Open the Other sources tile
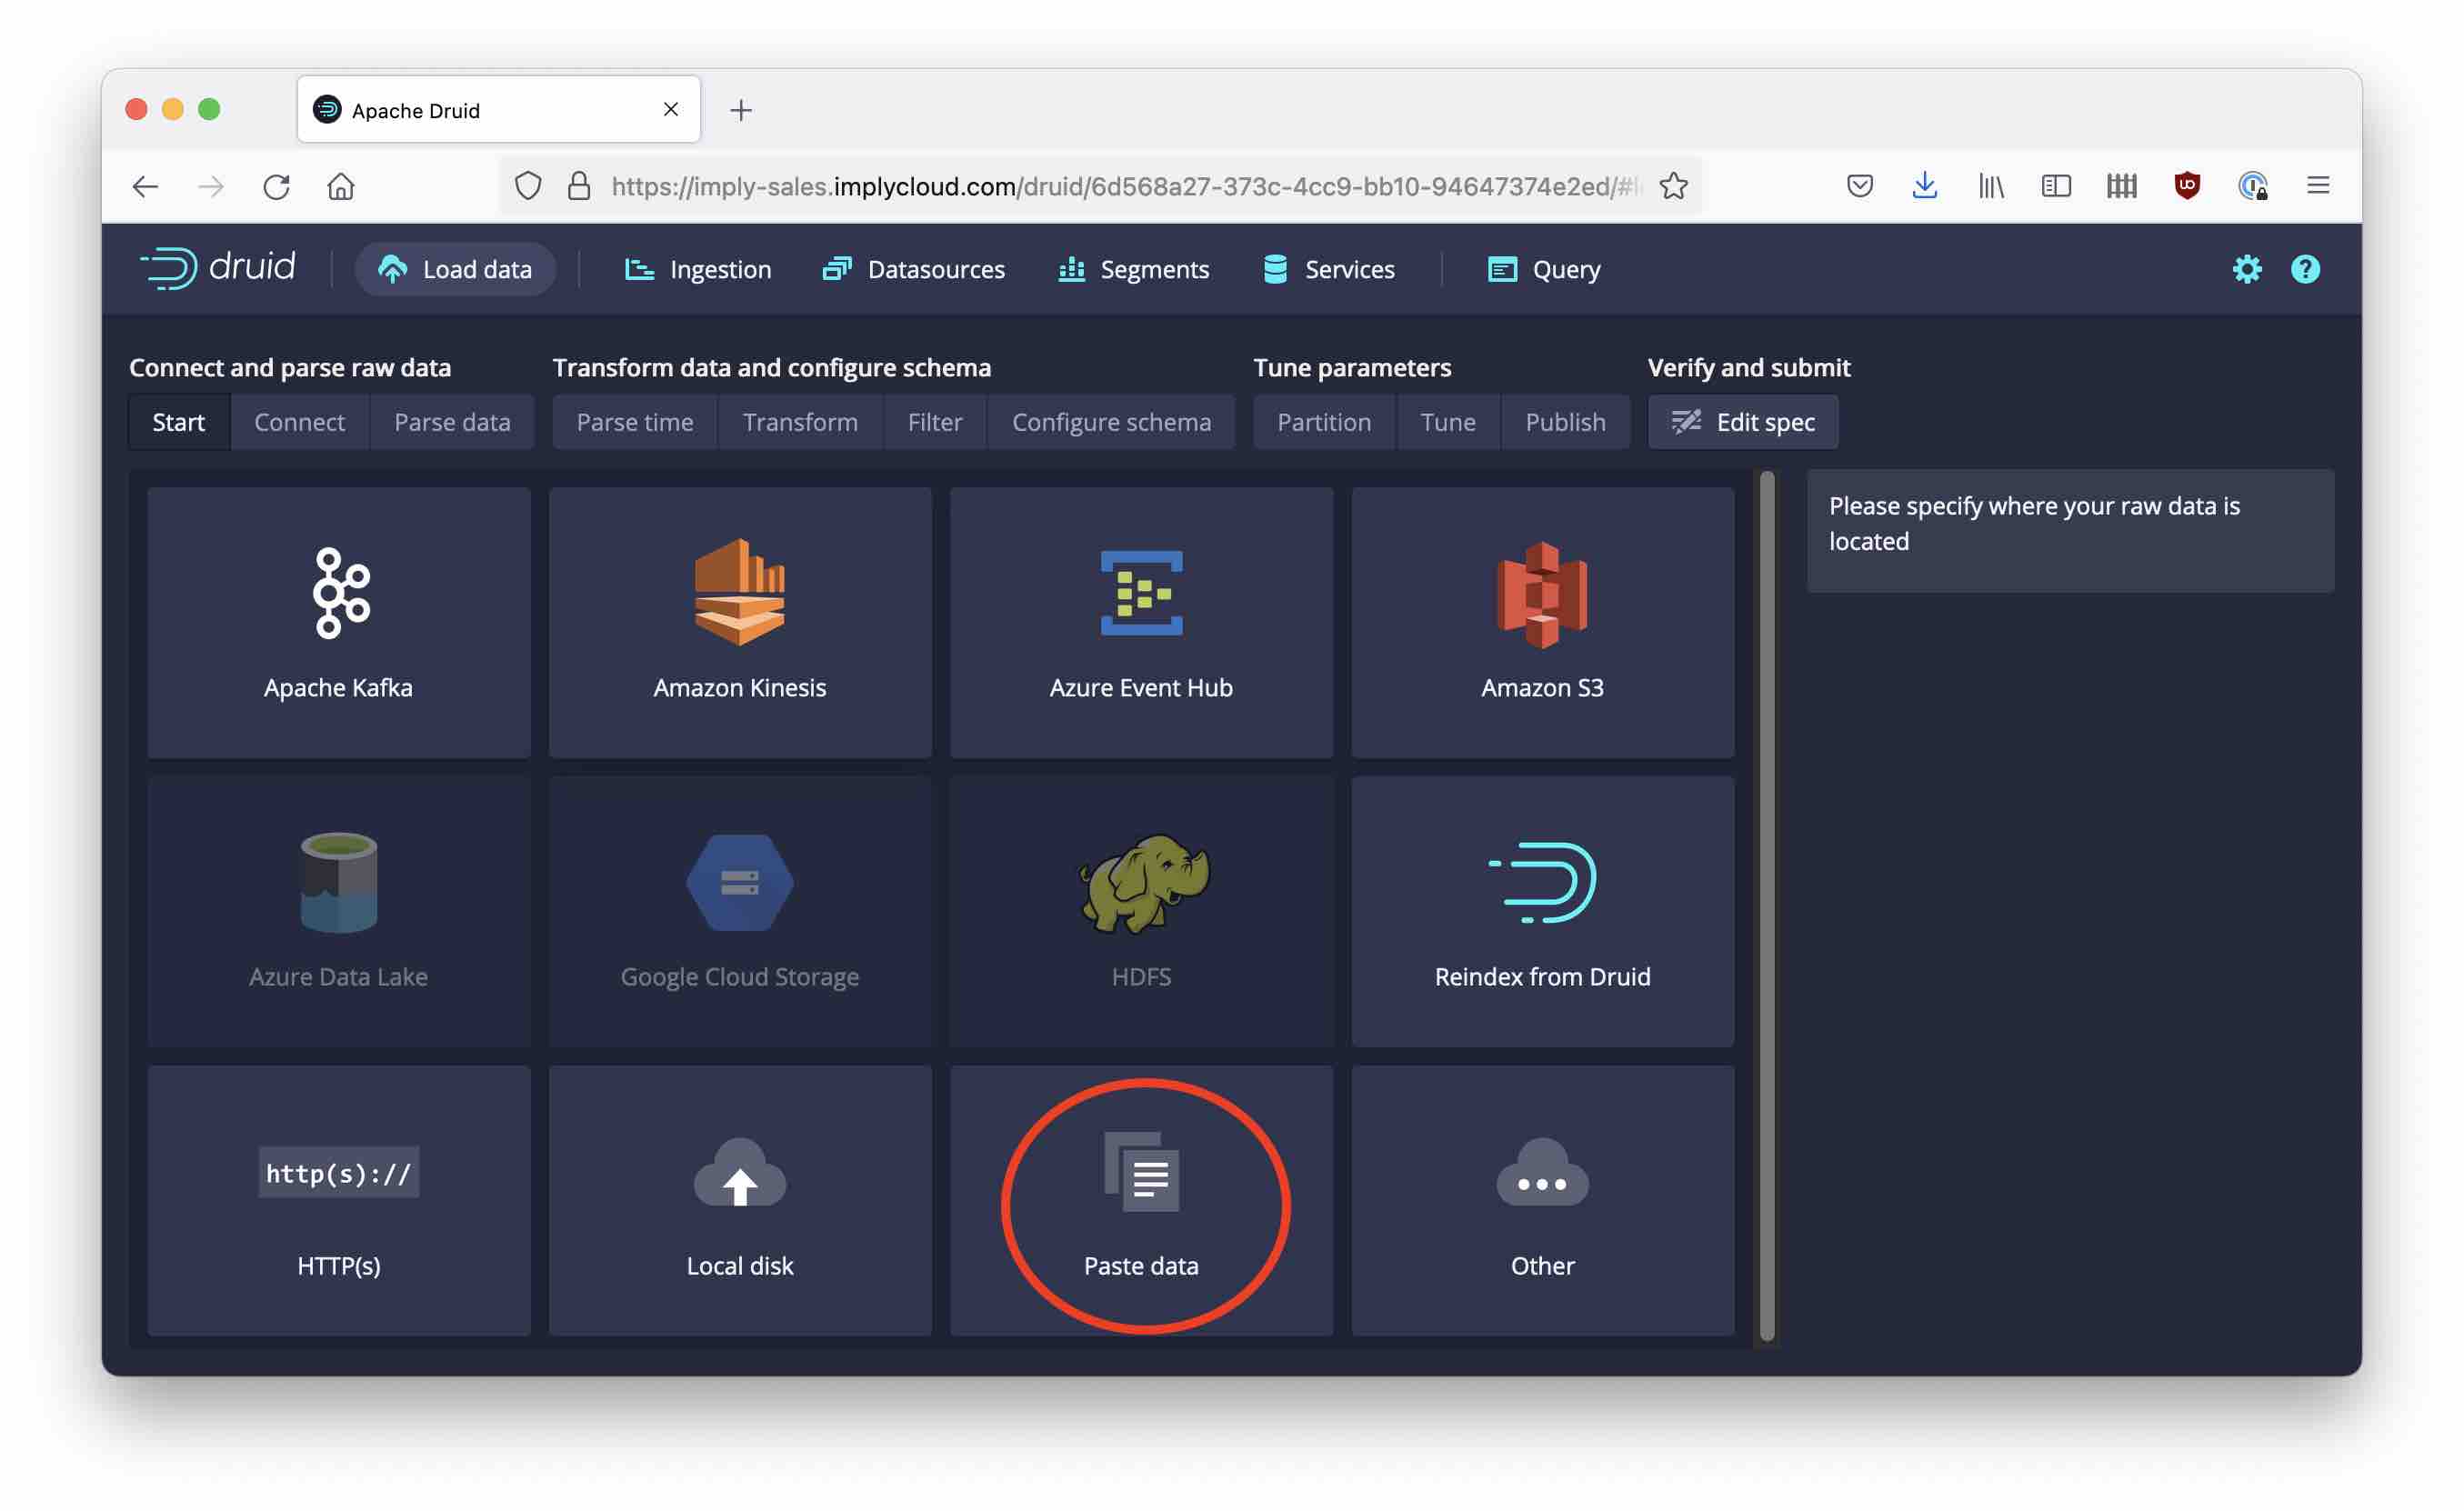Screen dimensions: 2464x1511 tap(1541, 1200)
